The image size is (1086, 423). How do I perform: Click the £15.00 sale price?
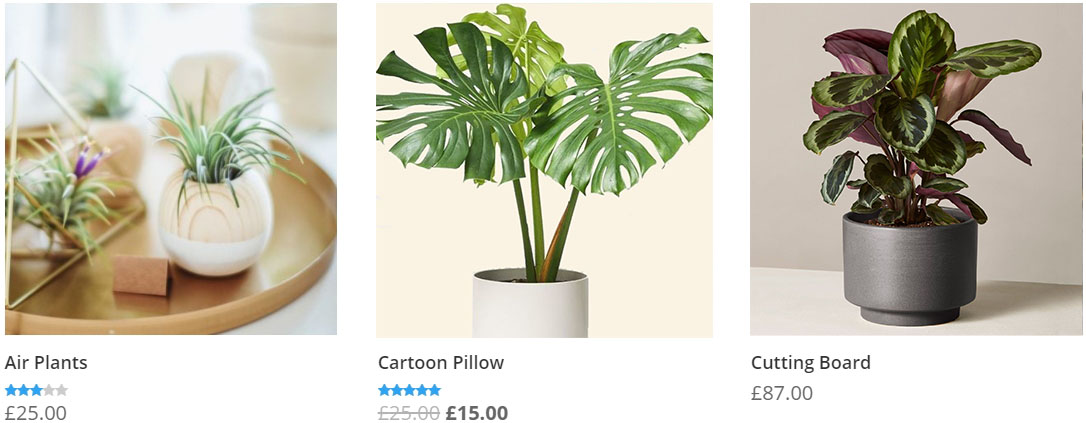pos(477,413)
